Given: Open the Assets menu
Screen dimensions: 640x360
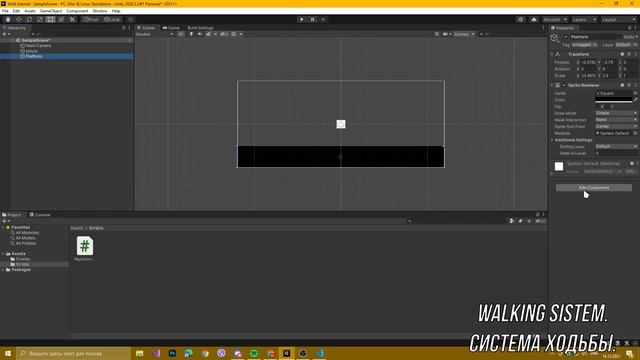Looking at the screenshot, I should coord(30,11).
